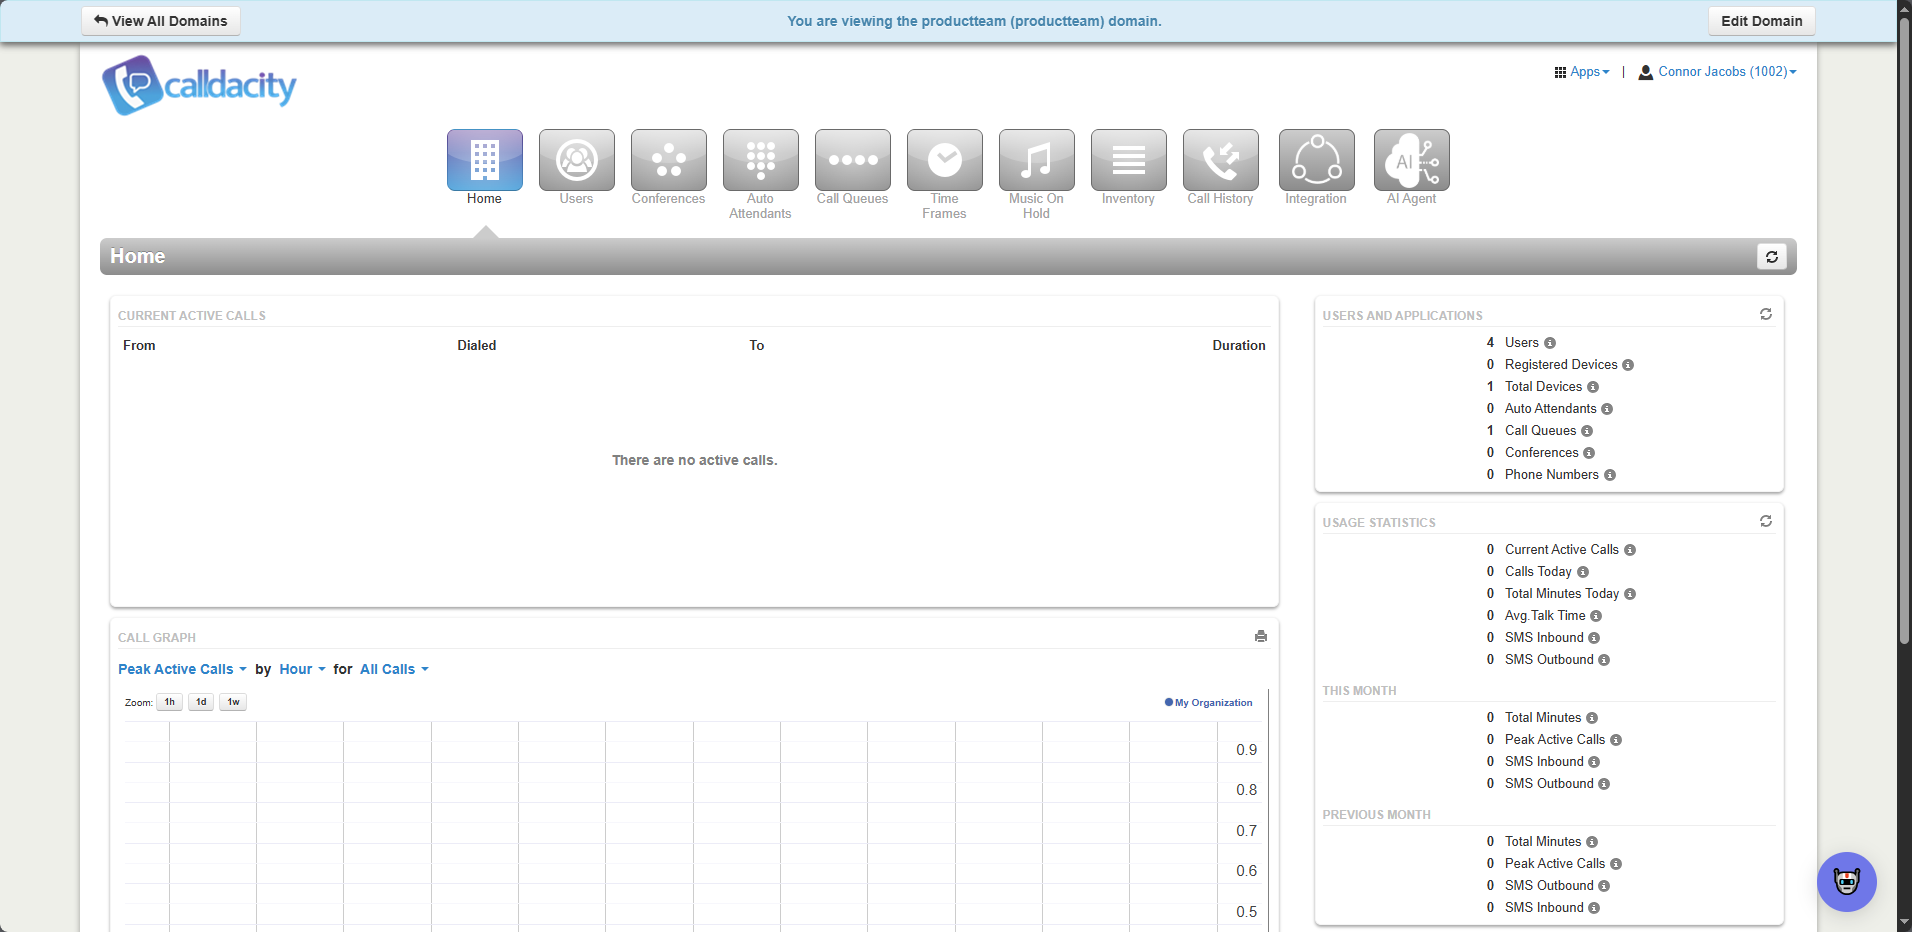Viewport: 1912px width, 932px height.
Task: Open the Conferences icon
Action: (x=668, y=160)
